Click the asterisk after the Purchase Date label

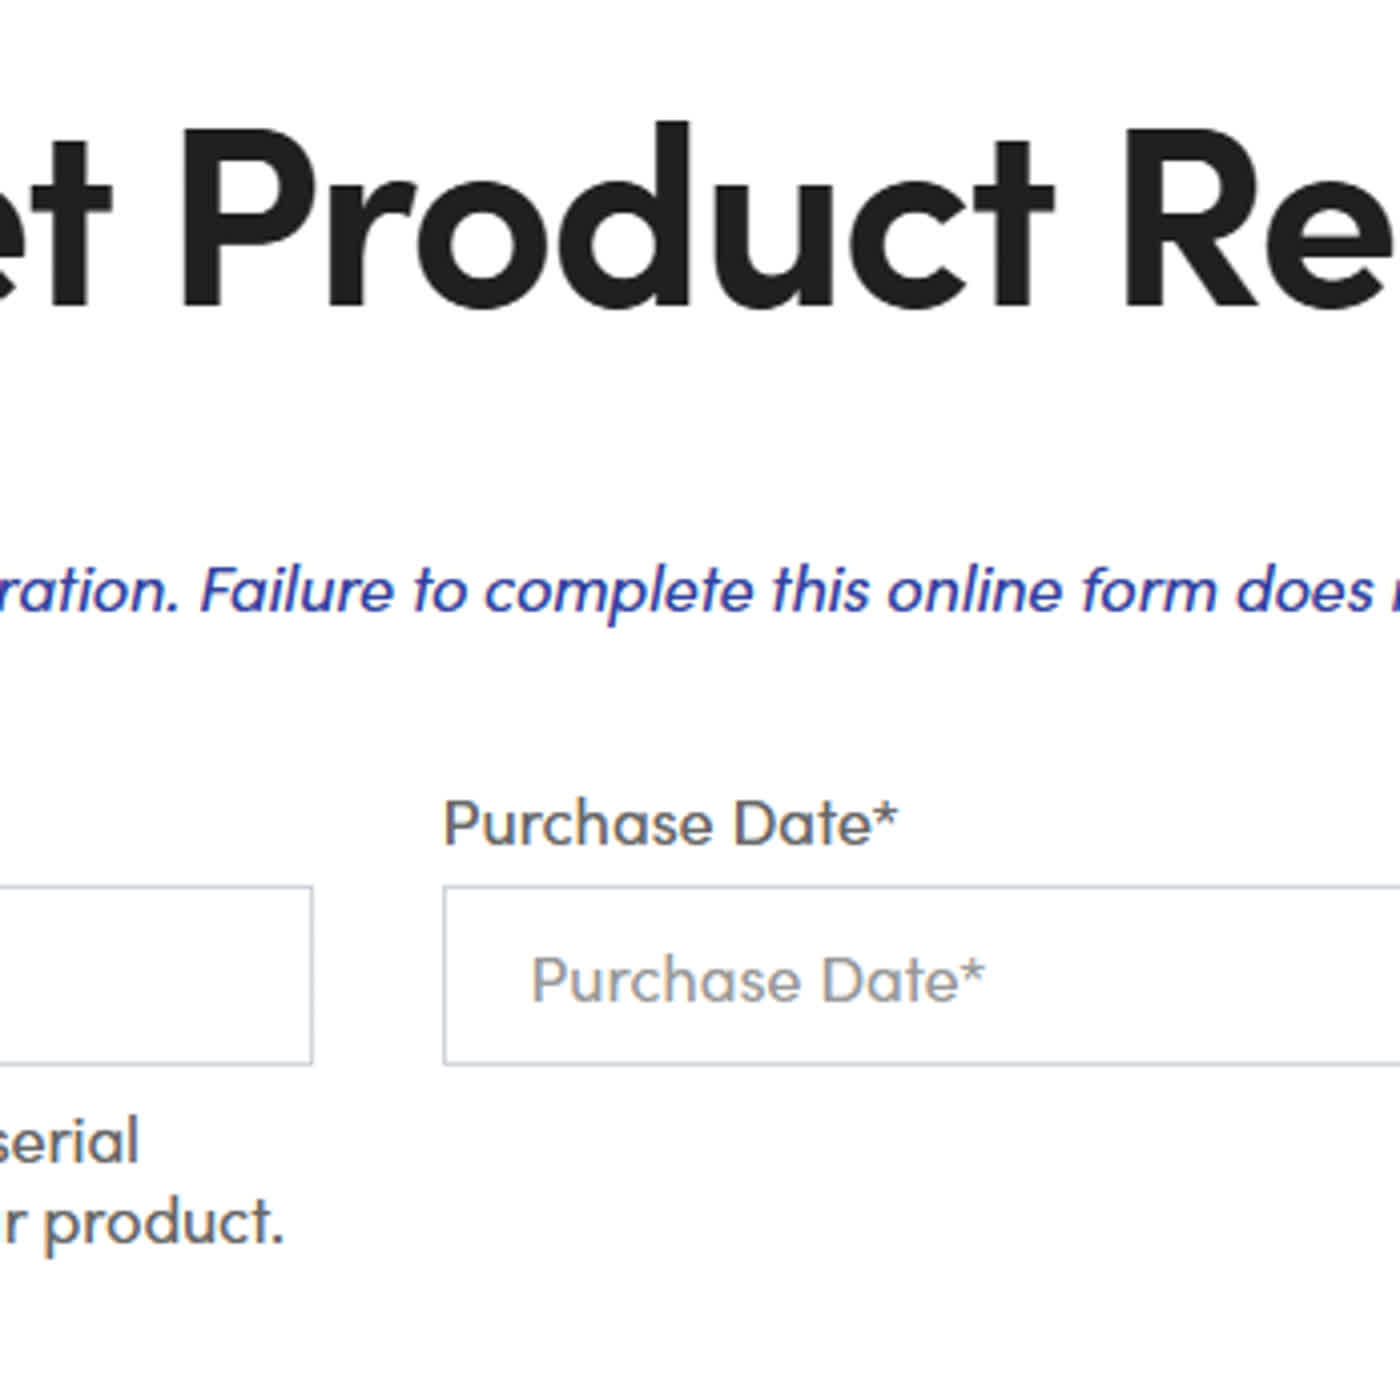pos(886,818)
